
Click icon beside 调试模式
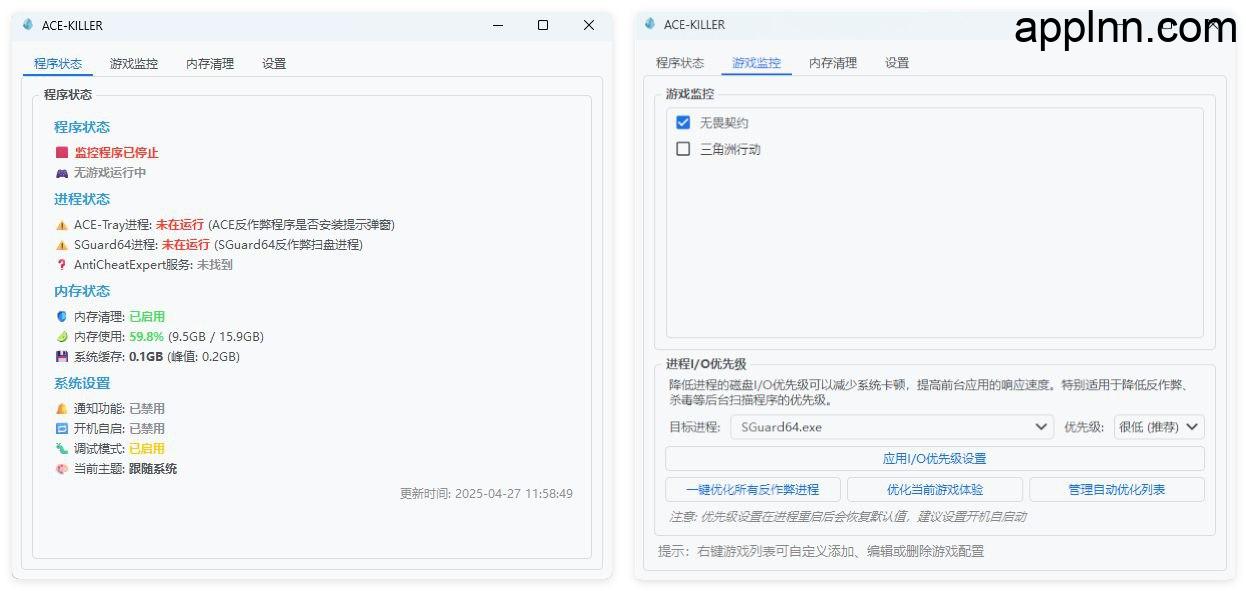click(x=62, y=449)
